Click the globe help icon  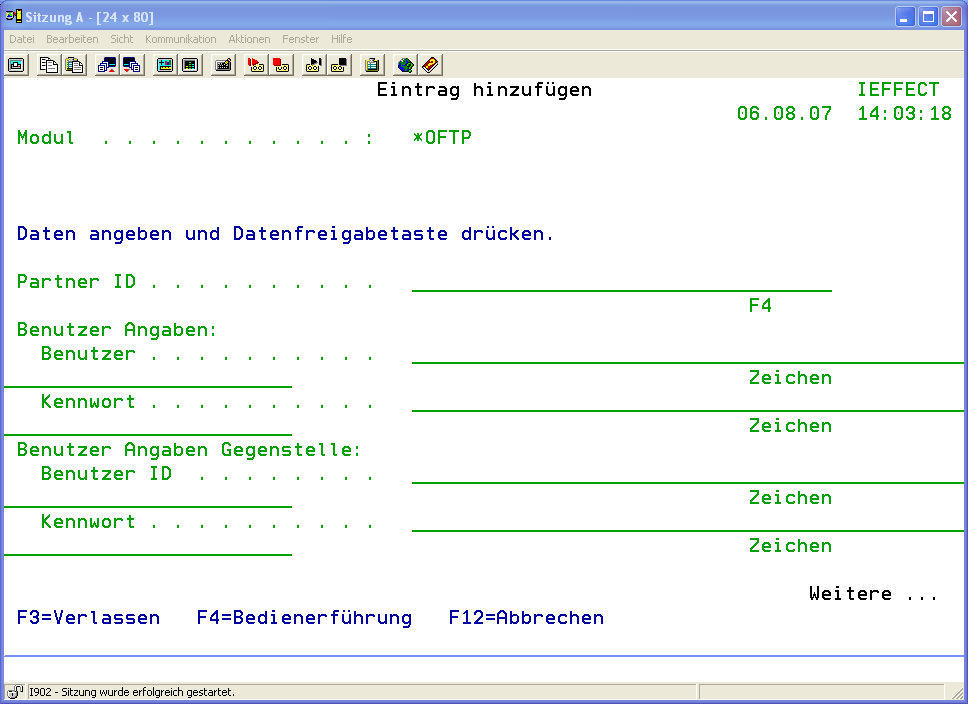[x=404, y=65]
